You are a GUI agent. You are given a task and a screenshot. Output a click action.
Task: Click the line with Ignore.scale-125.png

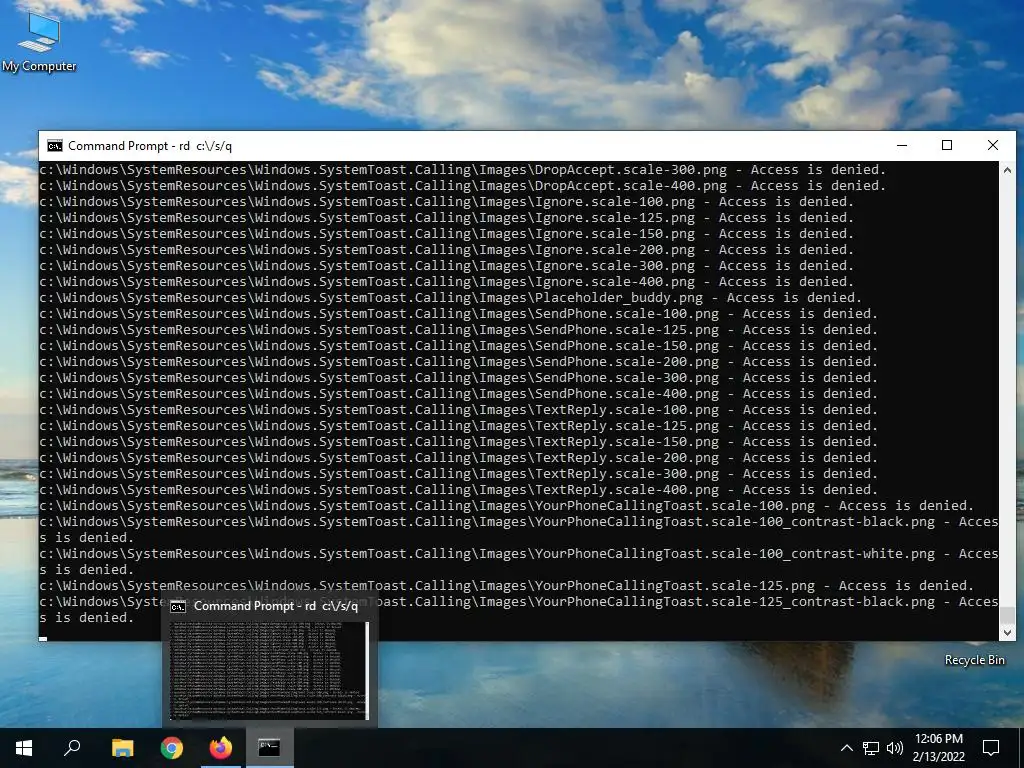pyautogui.click(x=447, y=217)
